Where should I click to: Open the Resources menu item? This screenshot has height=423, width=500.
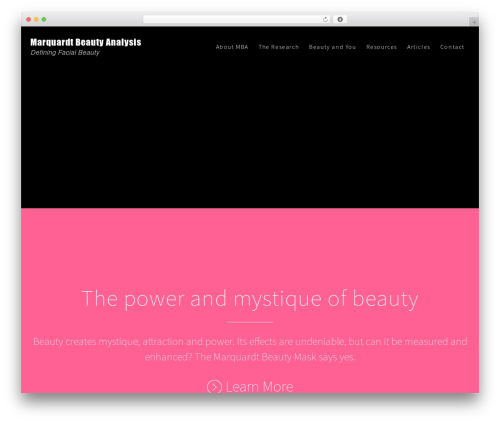(x=381, y=47)
